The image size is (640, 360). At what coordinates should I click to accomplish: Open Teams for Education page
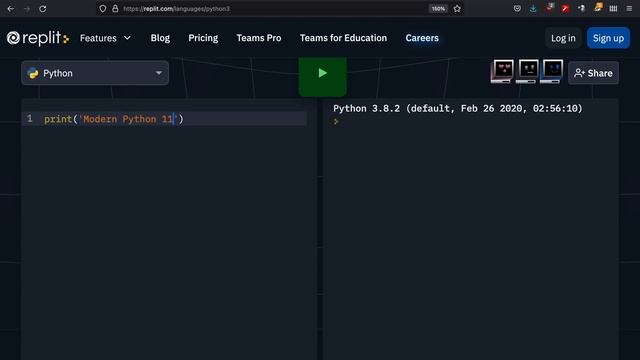[x=343, y=38]
